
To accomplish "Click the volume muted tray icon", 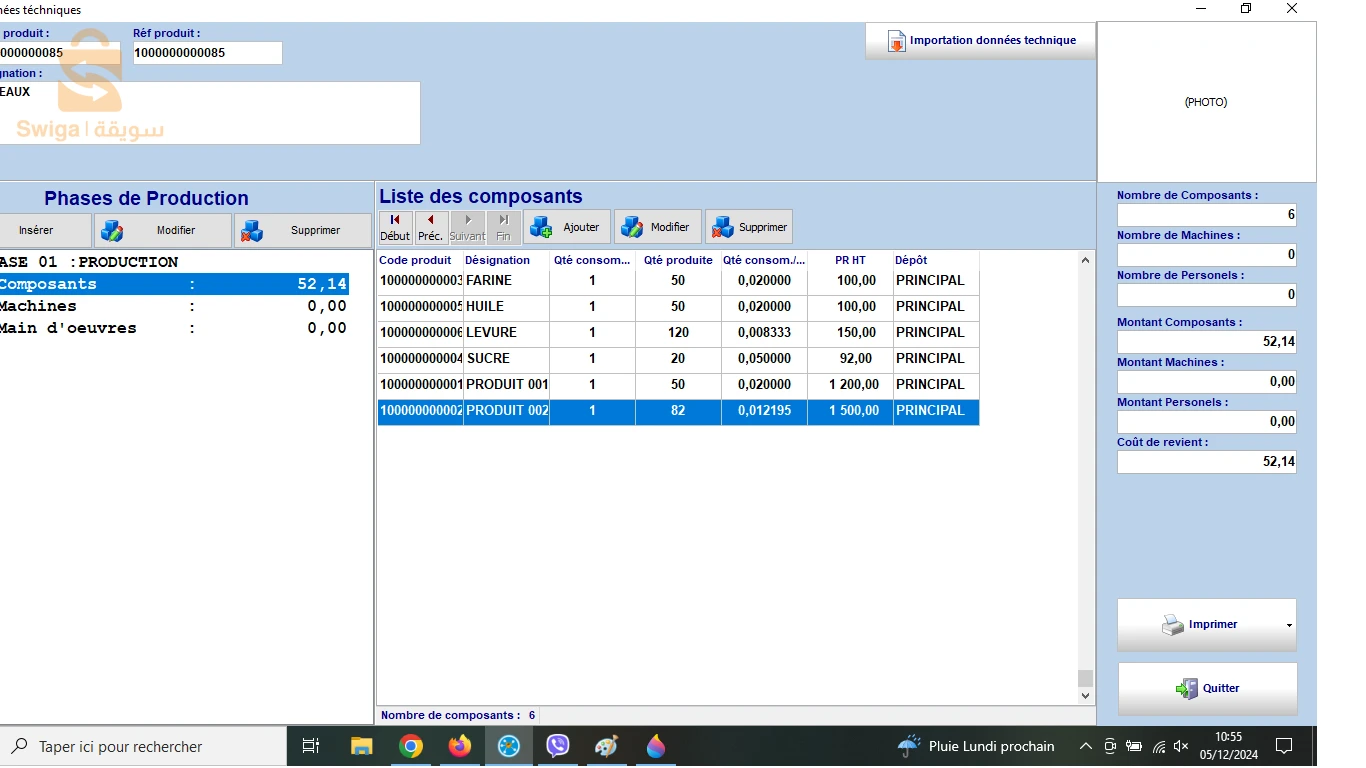I will (1181, 746).
